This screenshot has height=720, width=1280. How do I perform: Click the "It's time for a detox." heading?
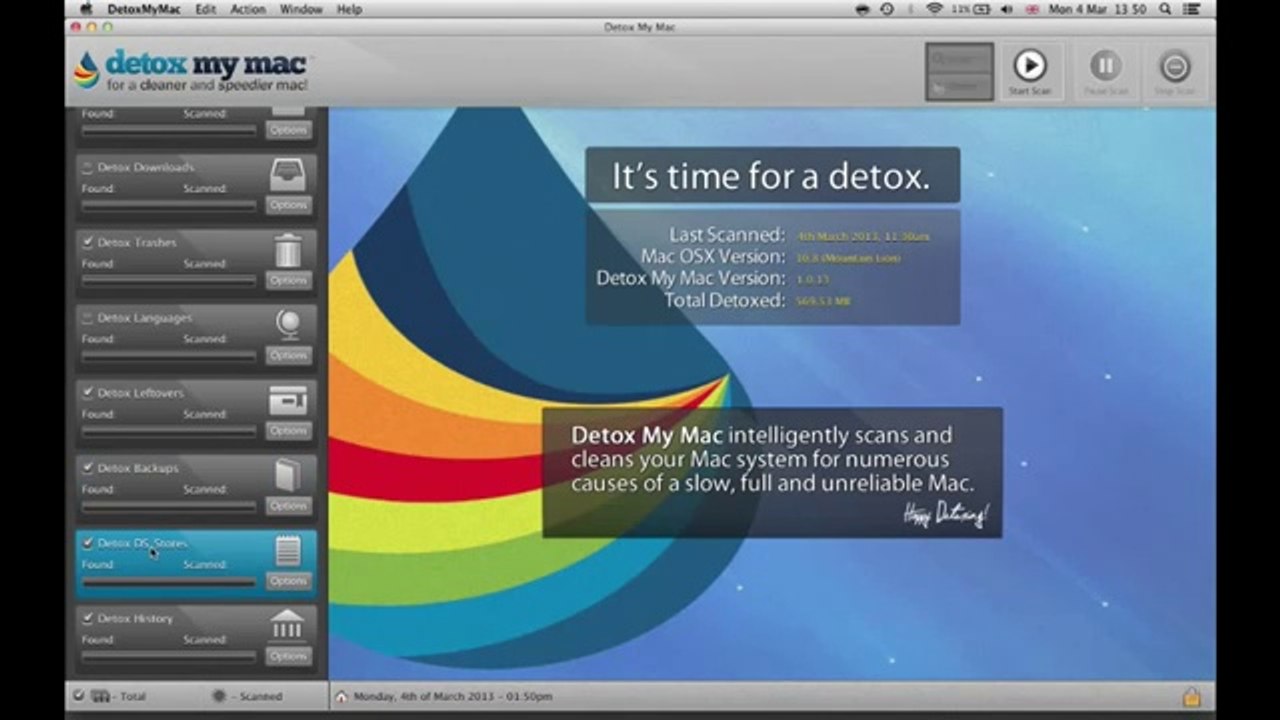click(x=771, y=176)
